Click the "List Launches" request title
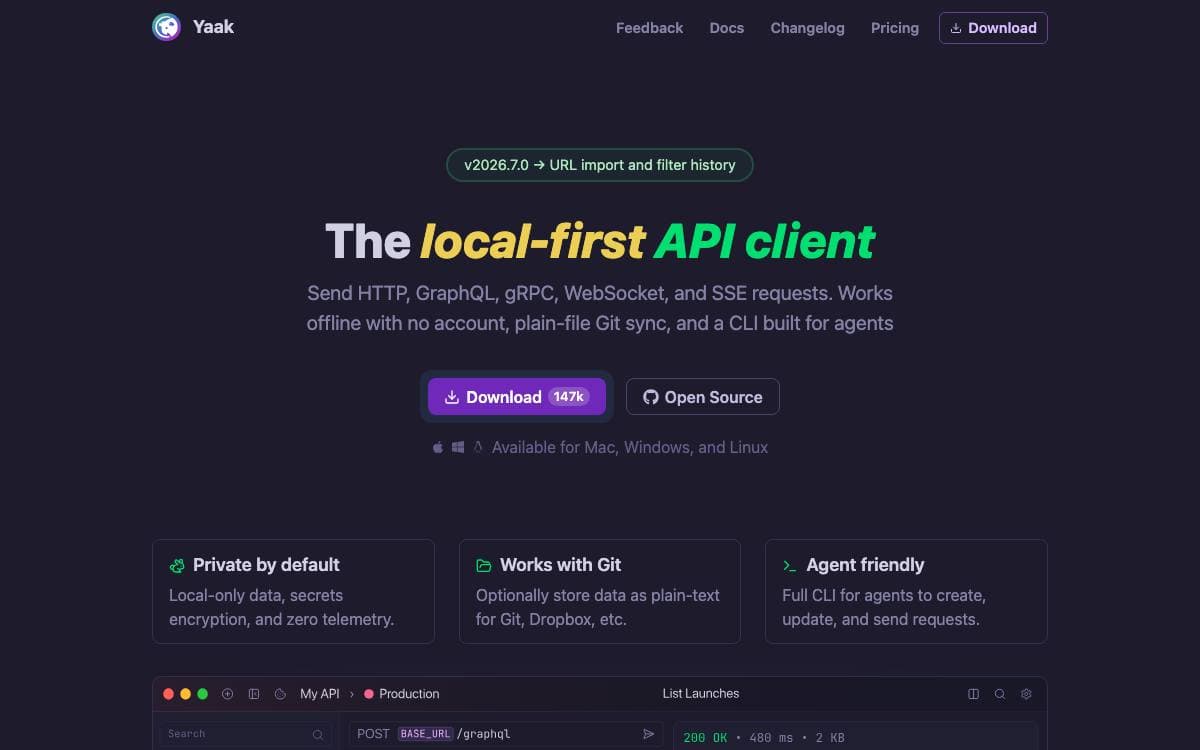Viewport: 1200px width, 750px height. pyautogui.click(x=701, y=694)
